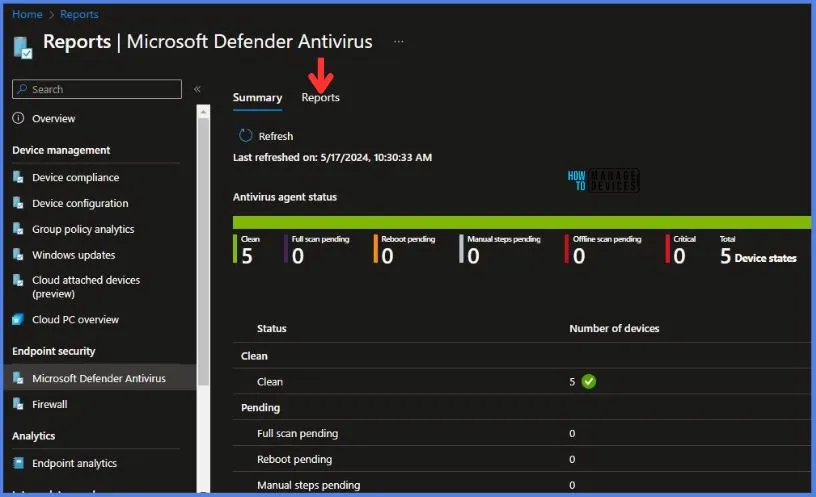The image size is (816, 497).
Task: Open Cloud attached devices (preview)
Action: [86, 287]
